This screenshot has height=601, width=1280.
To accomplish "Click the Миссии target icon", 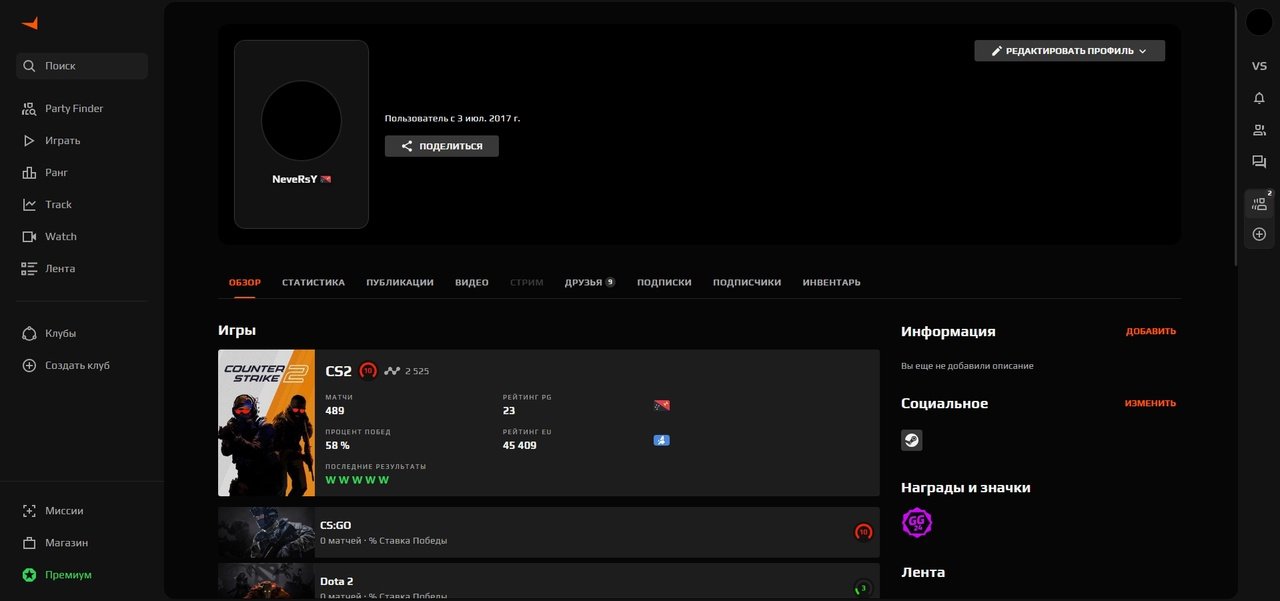I will (x=29, y=510).
